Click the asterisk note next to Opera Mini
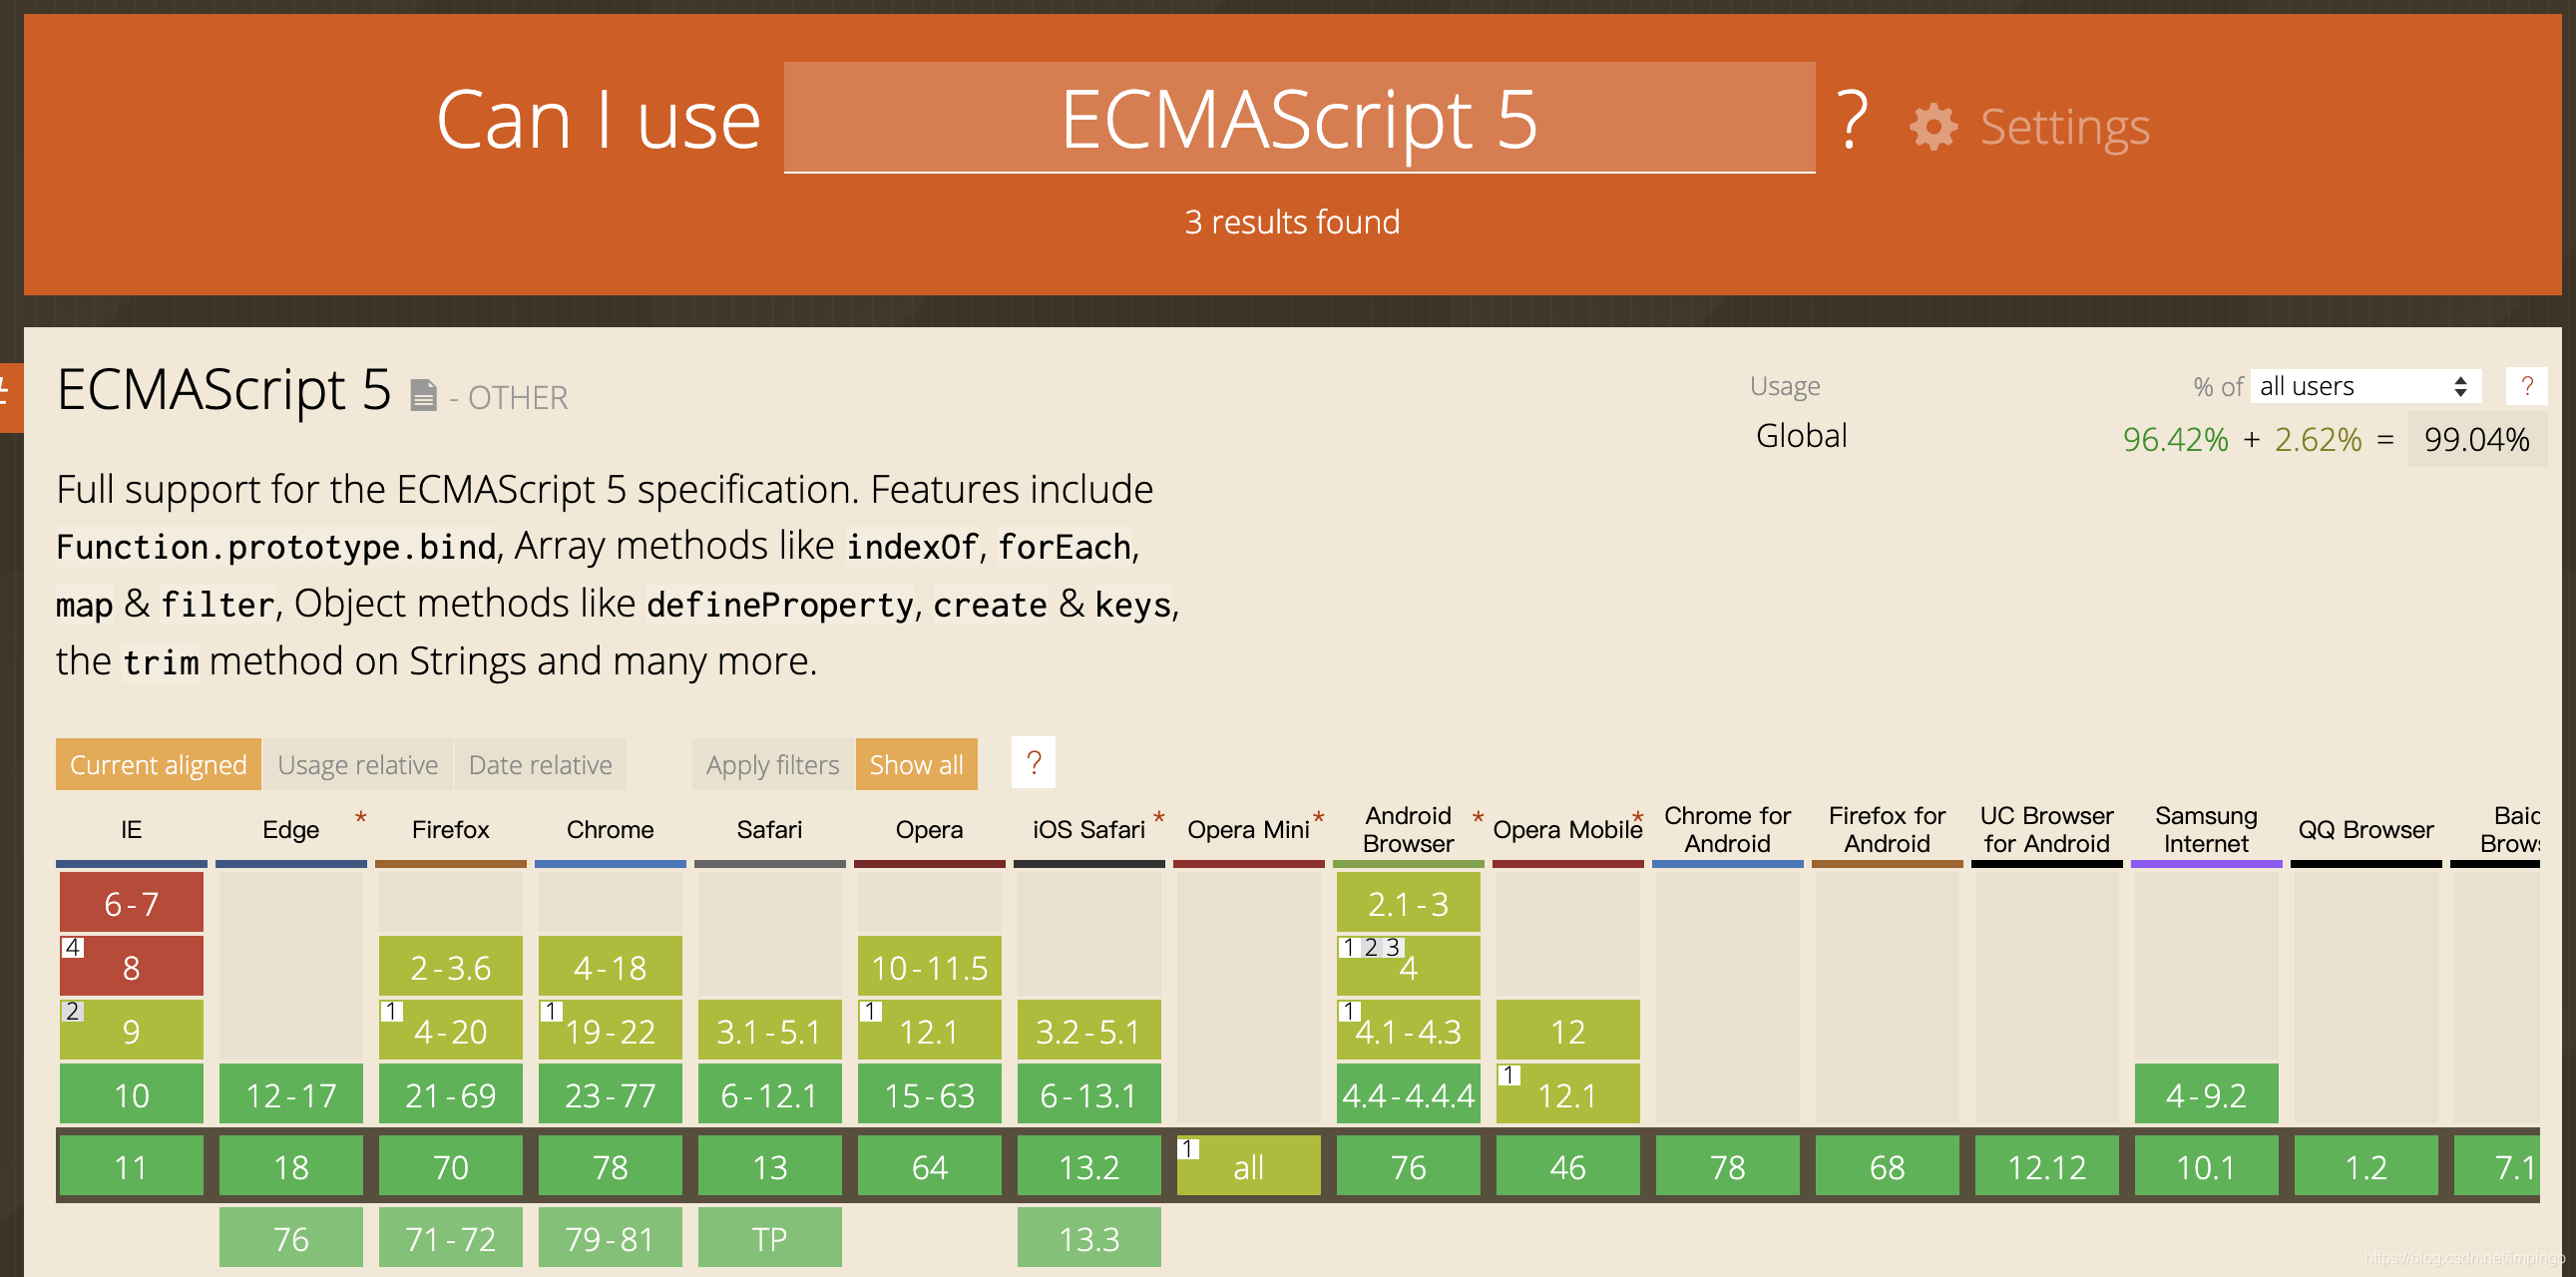 pyautogui.click(x=1319, y=818)
